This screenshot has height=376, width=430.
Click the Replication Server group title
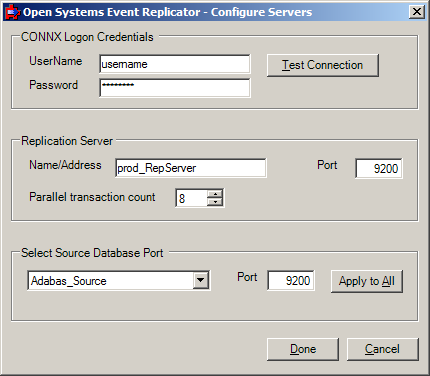(x=67, y=141)
